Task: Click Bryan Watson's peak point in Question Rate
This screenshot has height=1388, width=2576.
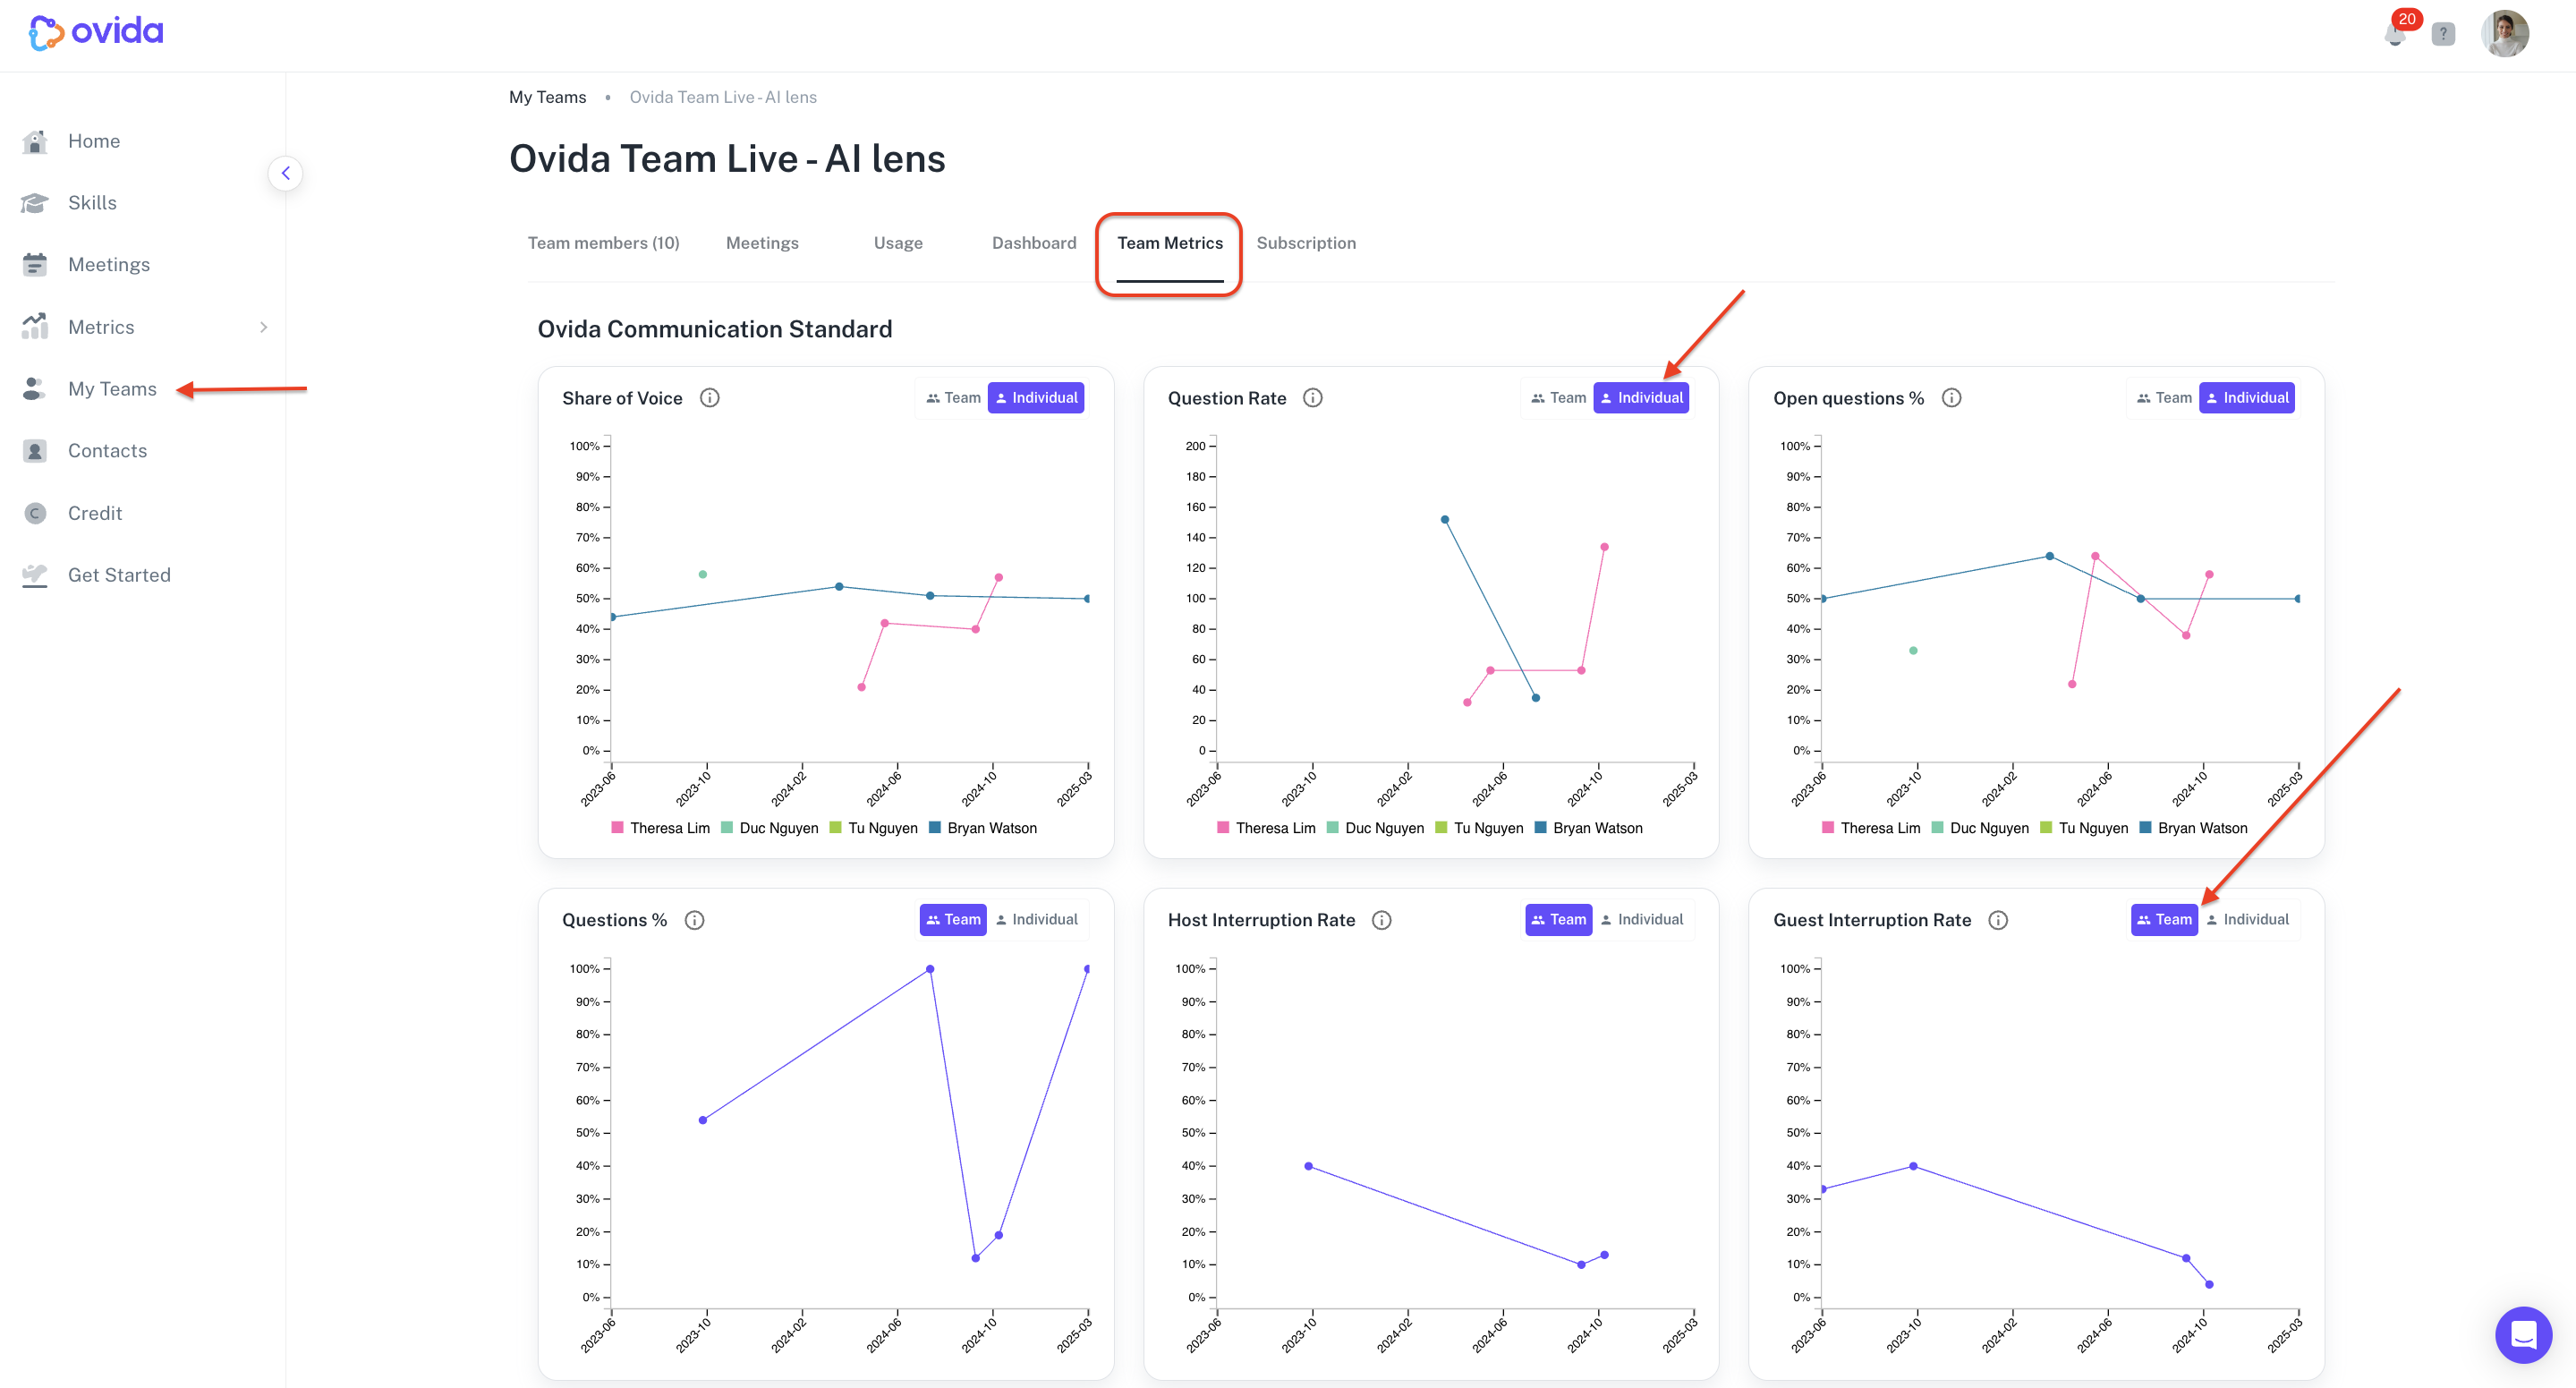Action: tap(1445, 520)
